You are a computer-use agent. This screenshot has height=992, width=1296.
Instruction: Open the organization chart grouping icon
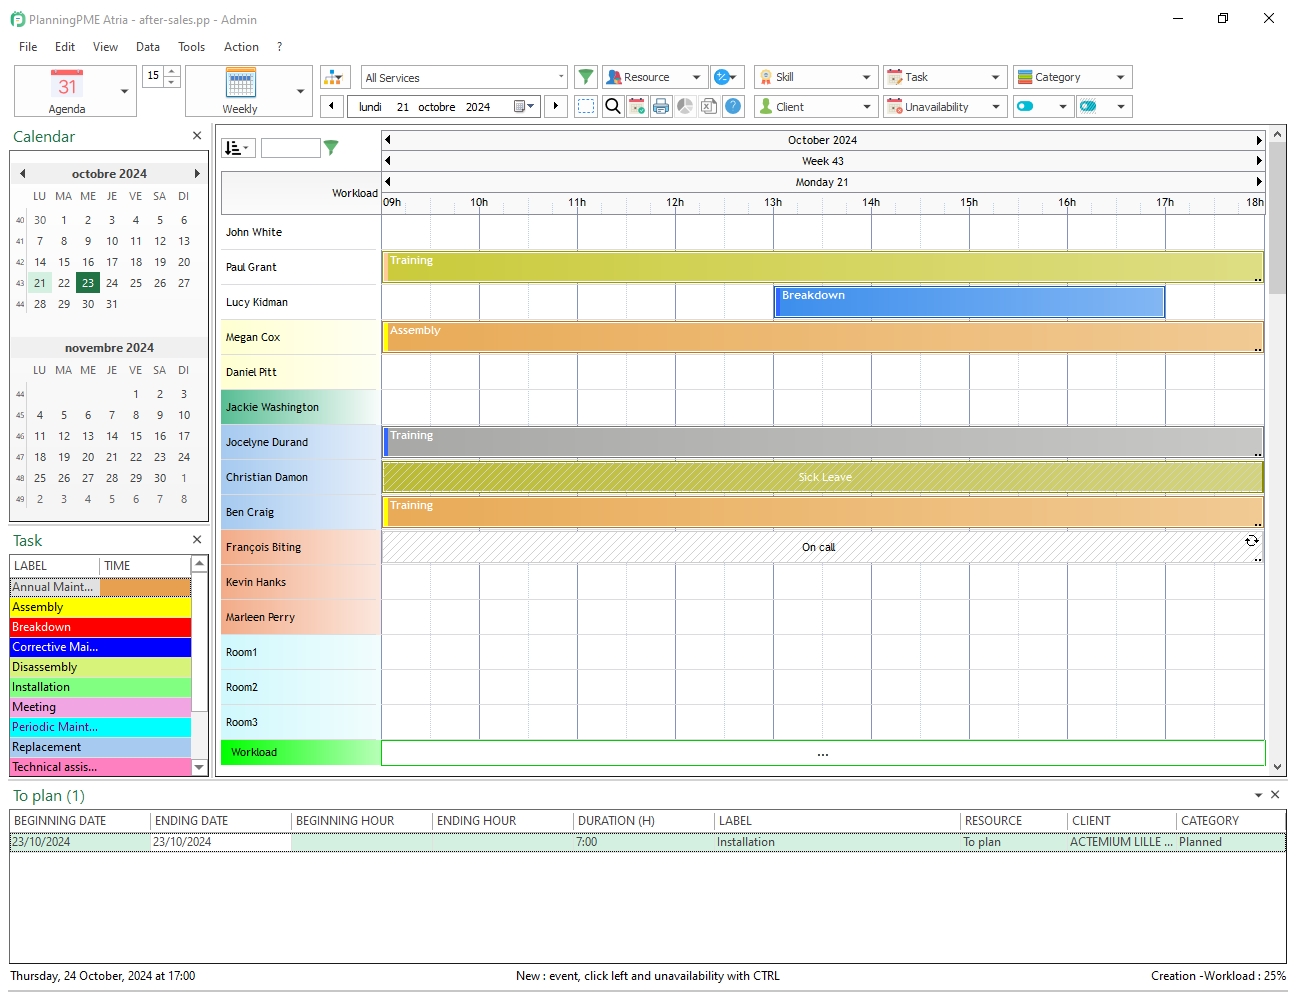click(x=335, y=77)
